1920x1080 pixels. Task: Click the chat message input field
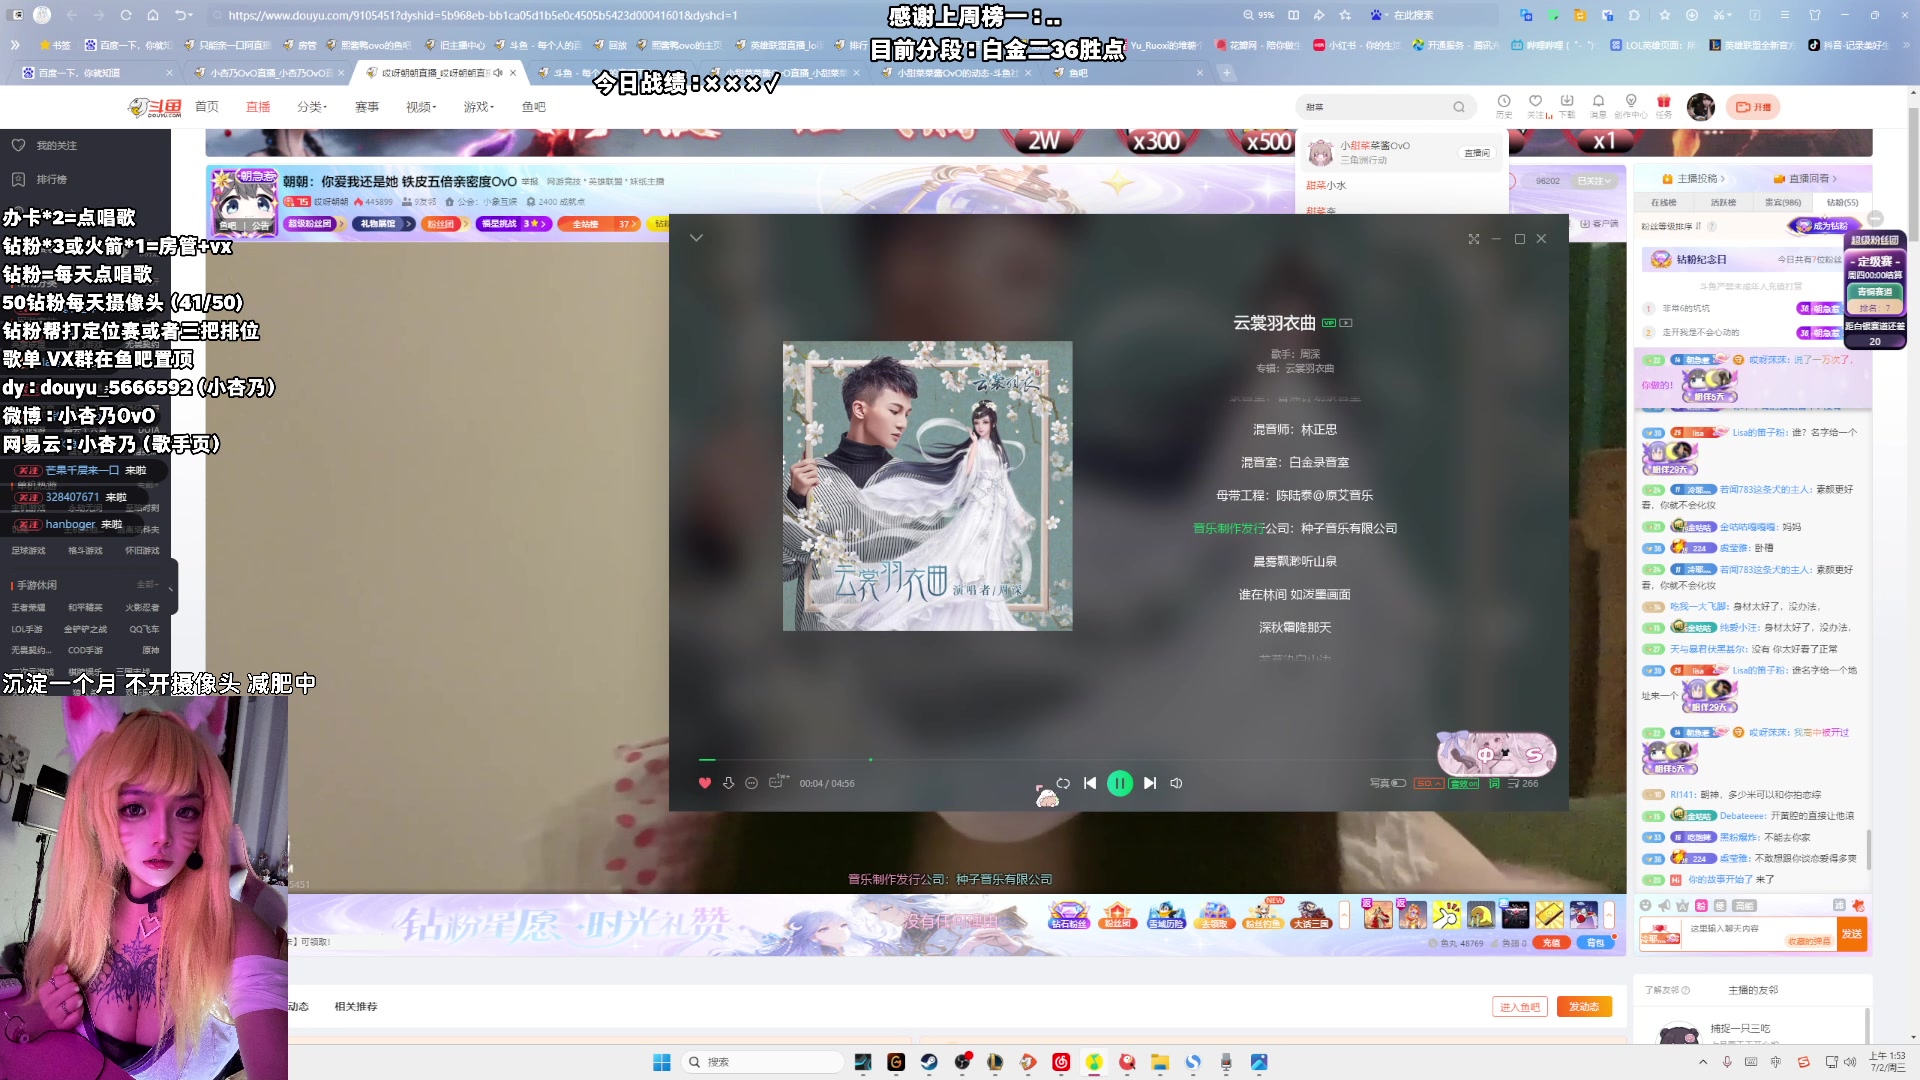coord(1760,934)
